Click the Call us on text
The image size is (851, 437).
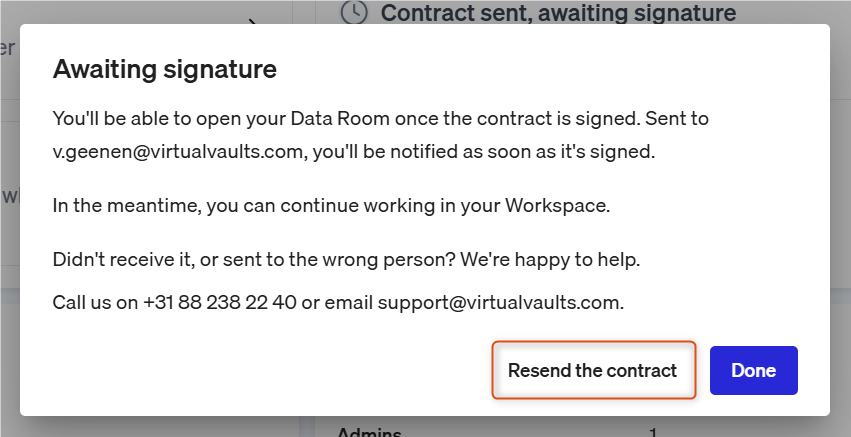click(96, 302)
